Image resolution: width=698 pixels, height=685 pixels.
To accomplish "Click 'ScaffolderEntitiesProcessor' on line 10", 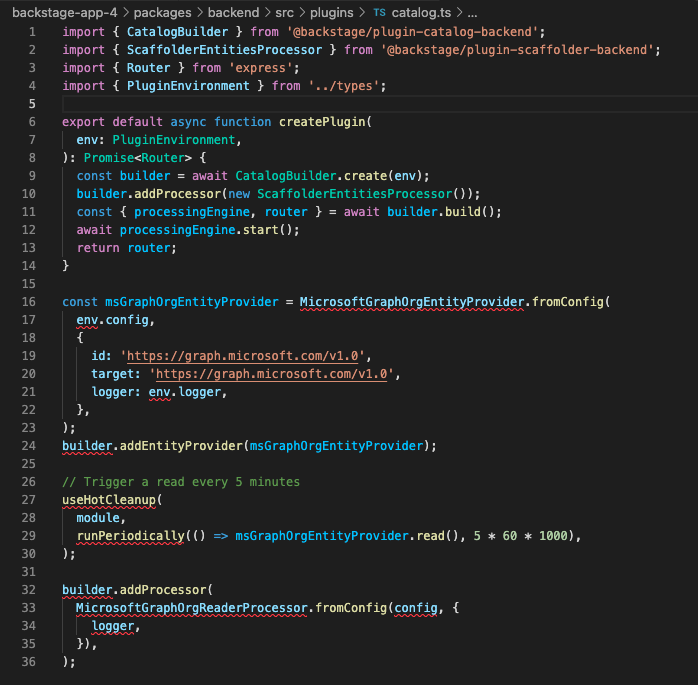I will click(354, 194).
